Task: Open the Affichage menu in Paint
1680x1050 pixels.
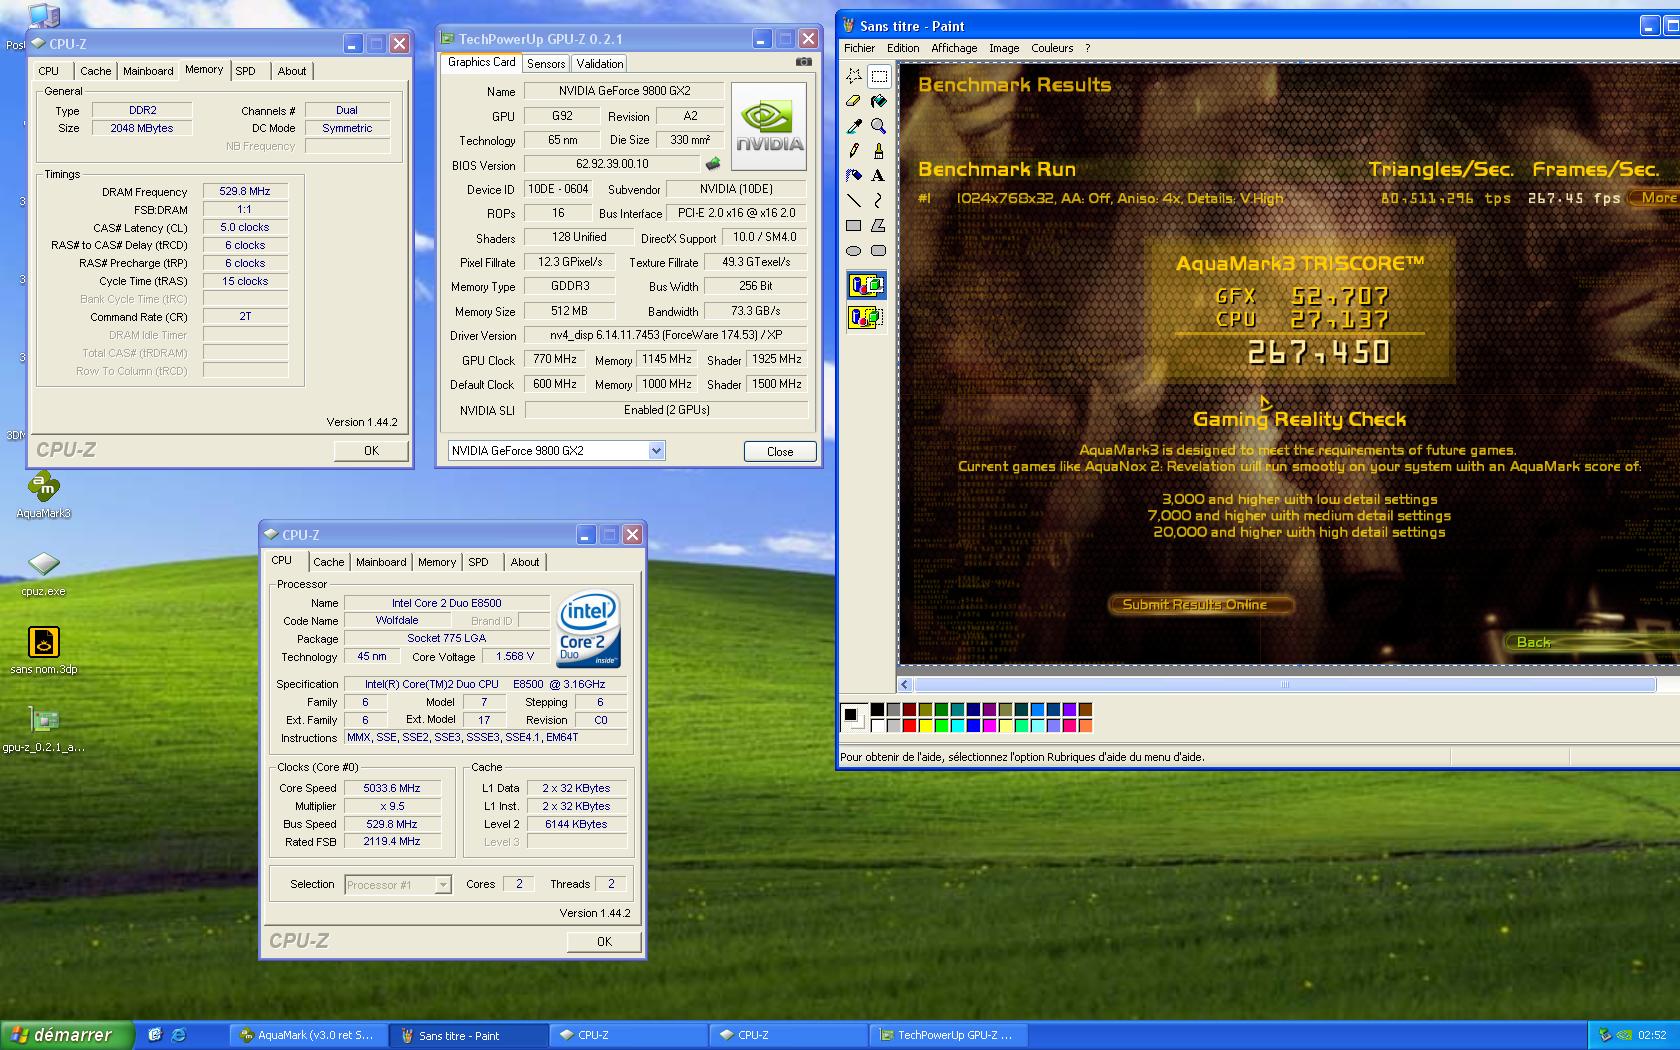Action: [x=954, y=48]
